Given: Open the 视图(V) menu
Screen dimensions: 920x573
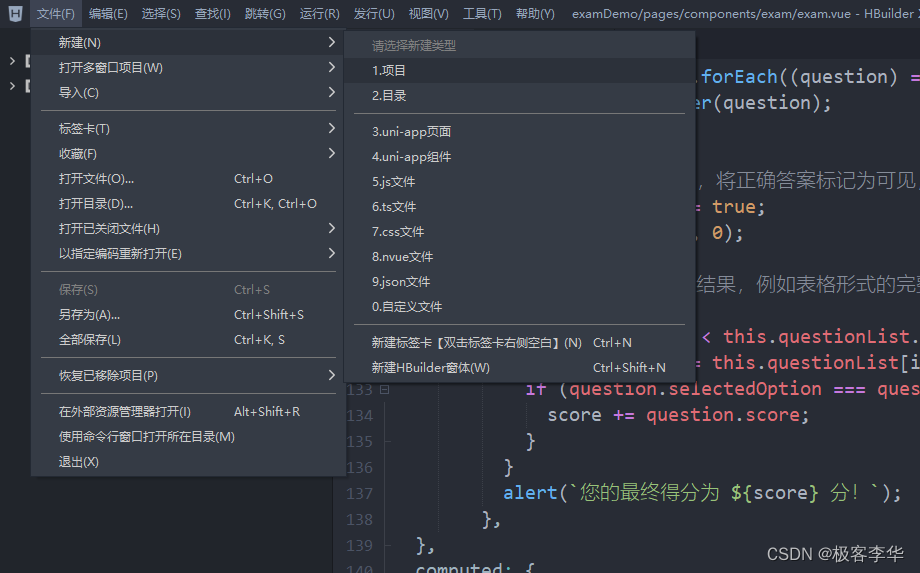Looking at the screenshot, I should click(x=428, y=13).
